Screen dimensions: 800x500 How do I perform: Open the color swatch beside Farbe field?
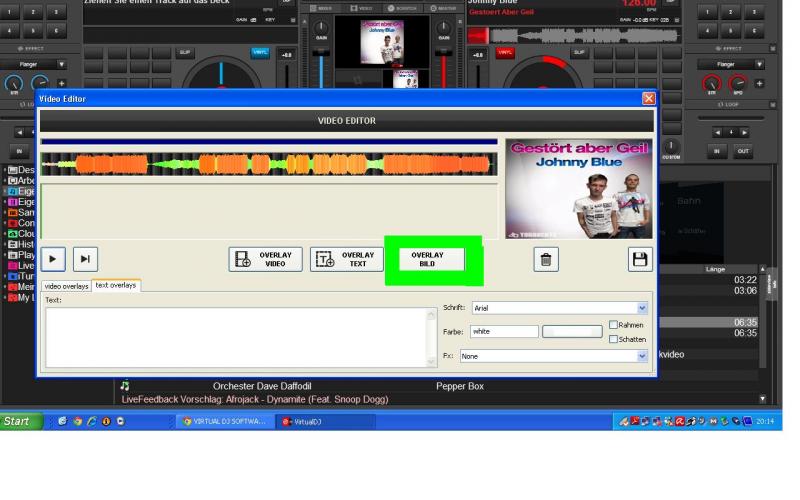[572, 332]
